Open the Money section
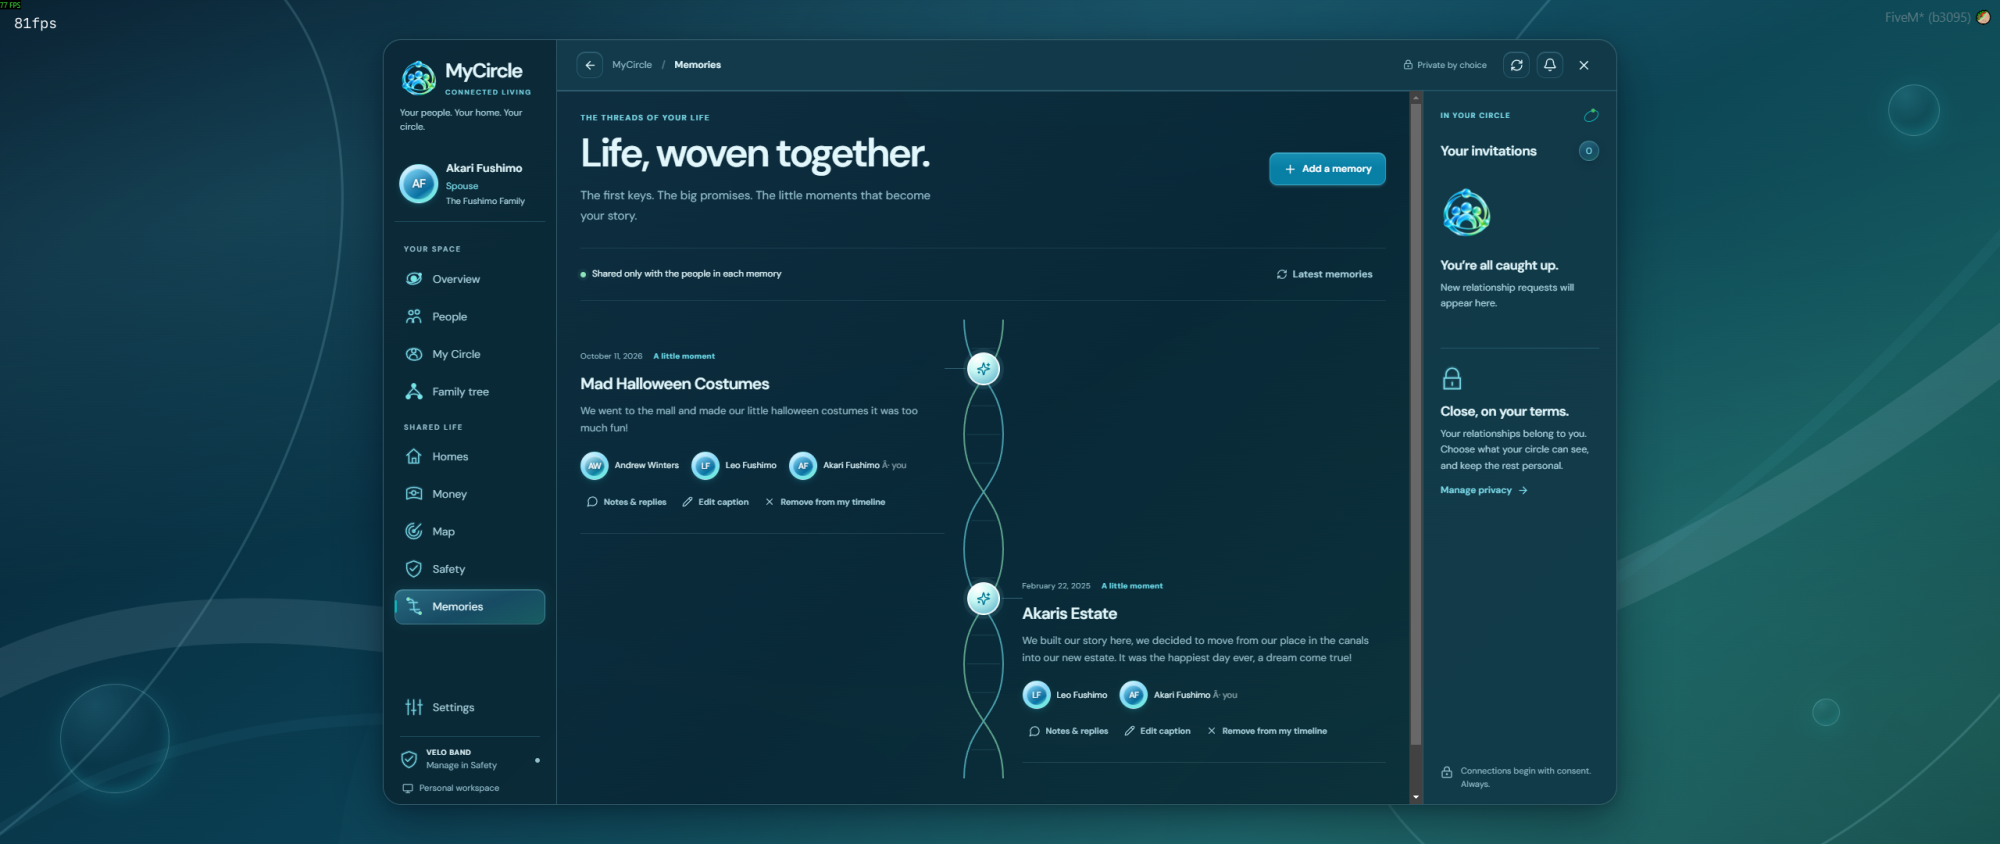Viewport: 2000px width, 844px height. (x=470, y=494)
